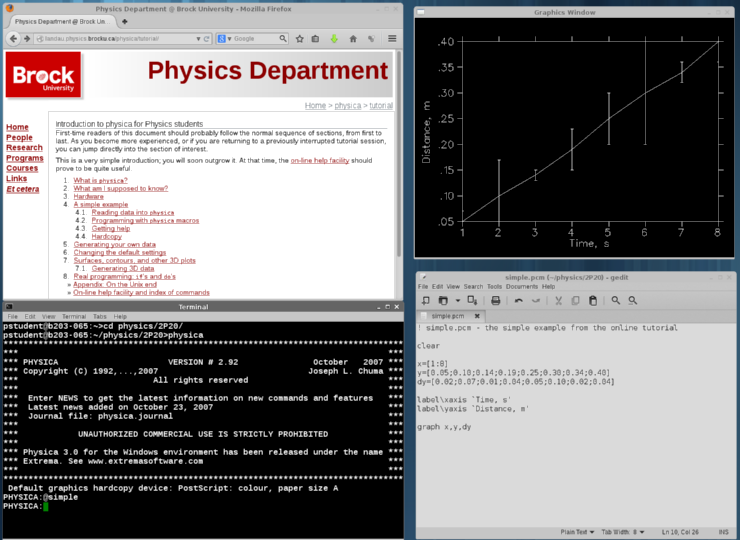Follow the 'on-line help facility' link
The width and height of the screenshot is (740, 540).
click(319, 160)
